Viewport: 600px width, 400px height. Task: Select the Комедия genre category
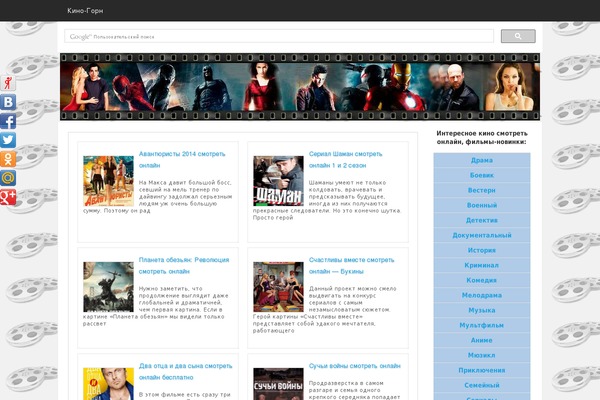(482, 280)
